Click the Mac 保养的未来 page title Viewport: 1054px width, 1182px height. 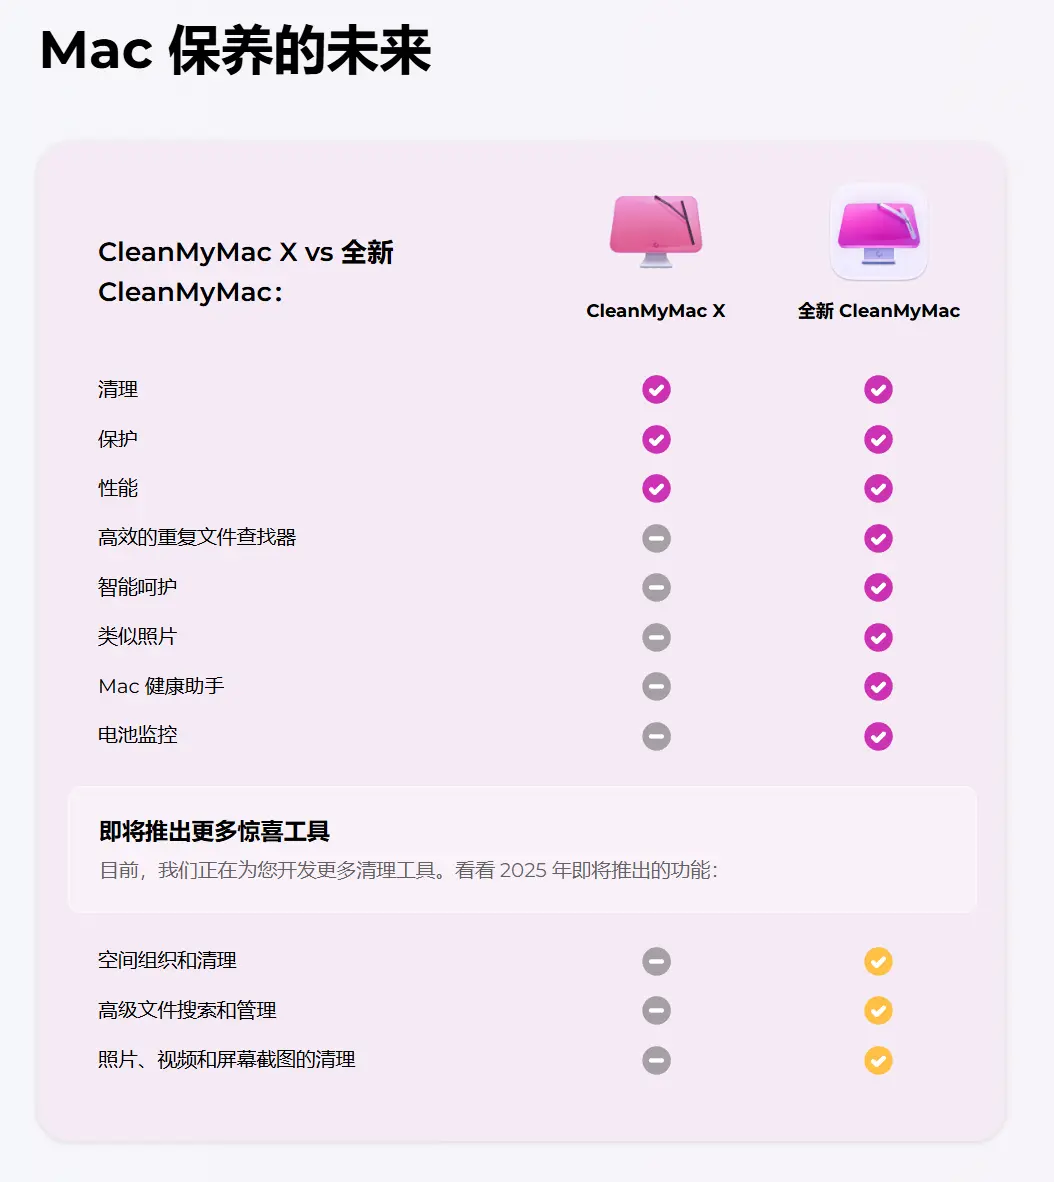pyautogui.click(x=235, y=51)
